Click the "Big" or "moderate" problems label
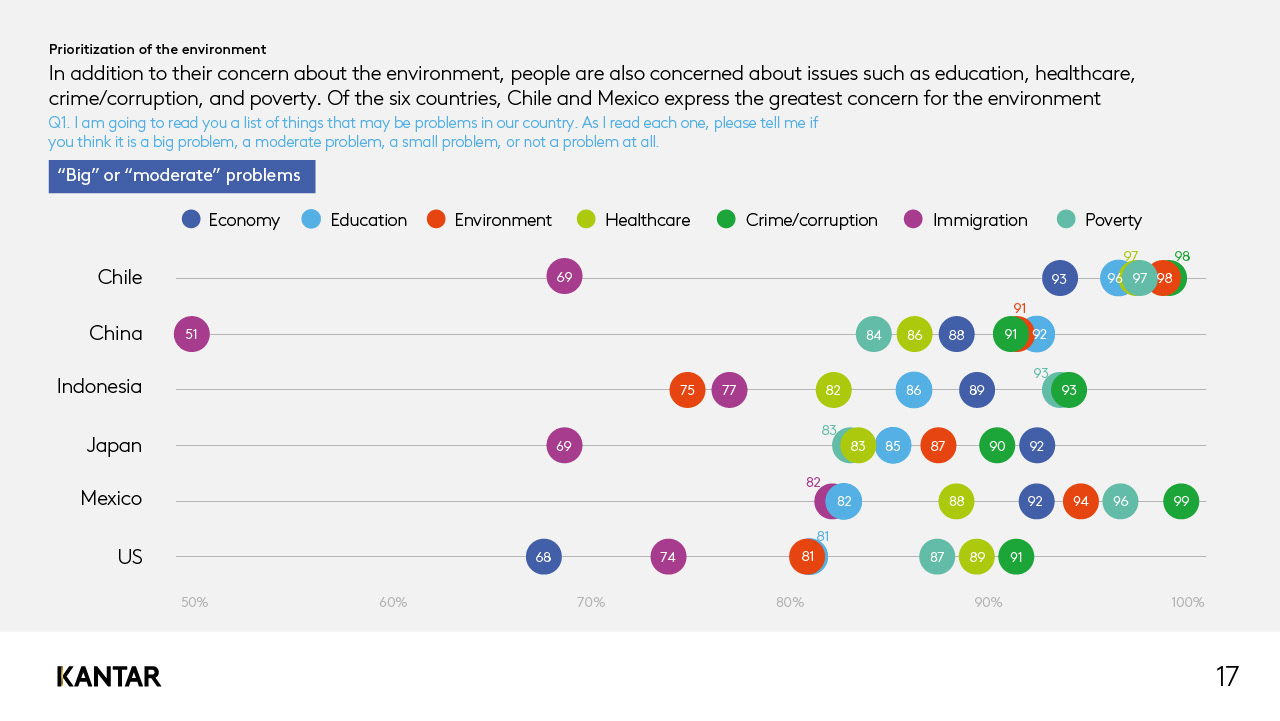Viewport: 1280px width, 721px height. coord(181,176)
